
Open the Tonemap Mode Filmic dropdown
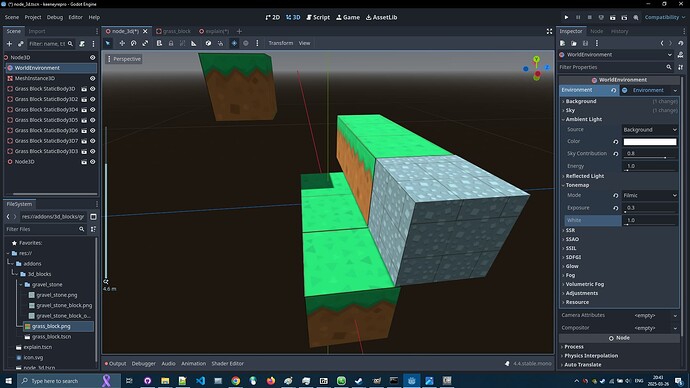point(650,195)
